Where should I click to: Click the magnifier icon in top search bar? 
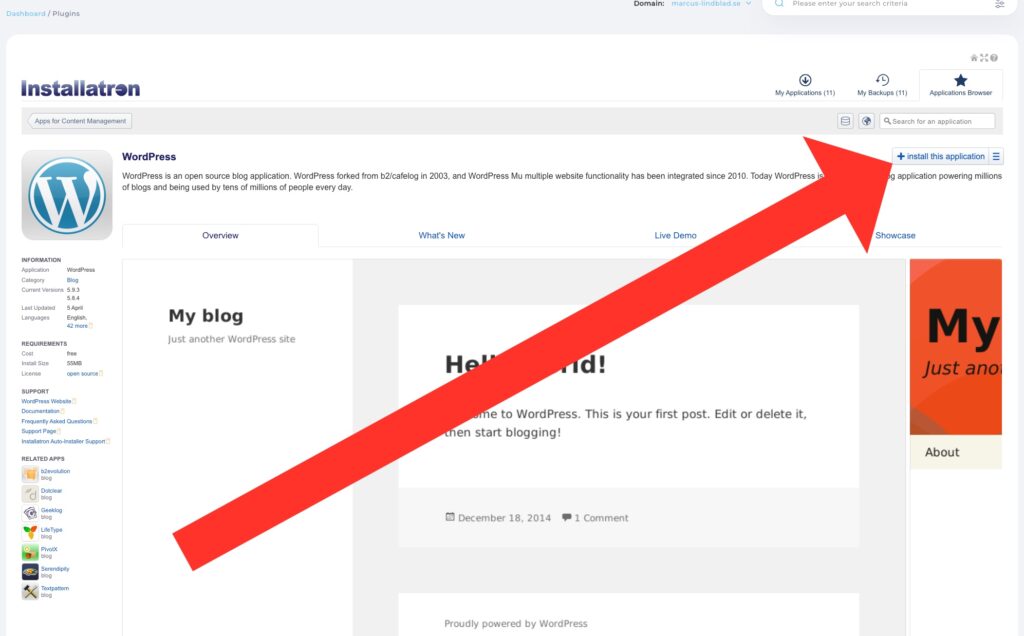click(x=778, y=3)
